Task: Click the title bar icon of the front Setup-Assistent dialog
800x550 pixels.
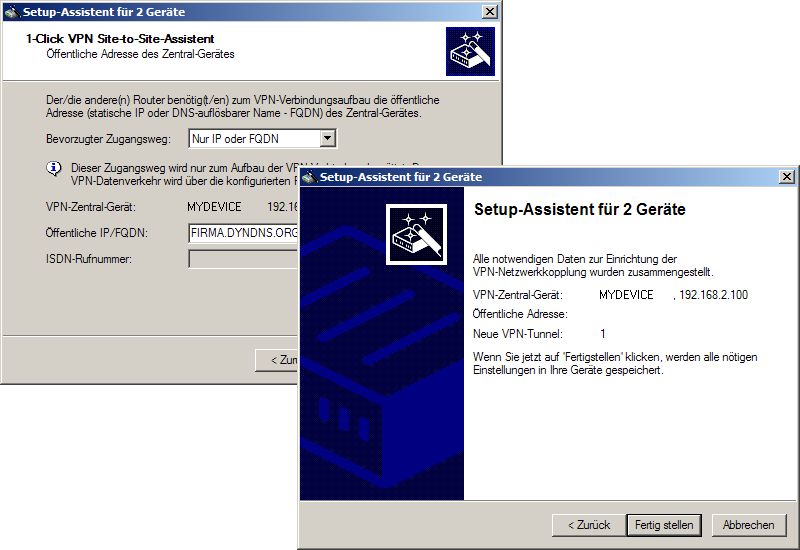Action: [x=309, y=177]
